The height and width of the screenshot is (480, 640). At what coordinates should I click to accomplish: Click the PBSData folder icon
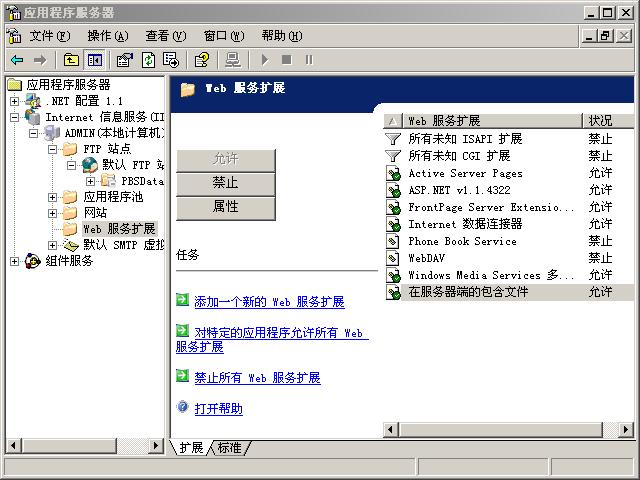pyautogui.click(x=108, y=180)
